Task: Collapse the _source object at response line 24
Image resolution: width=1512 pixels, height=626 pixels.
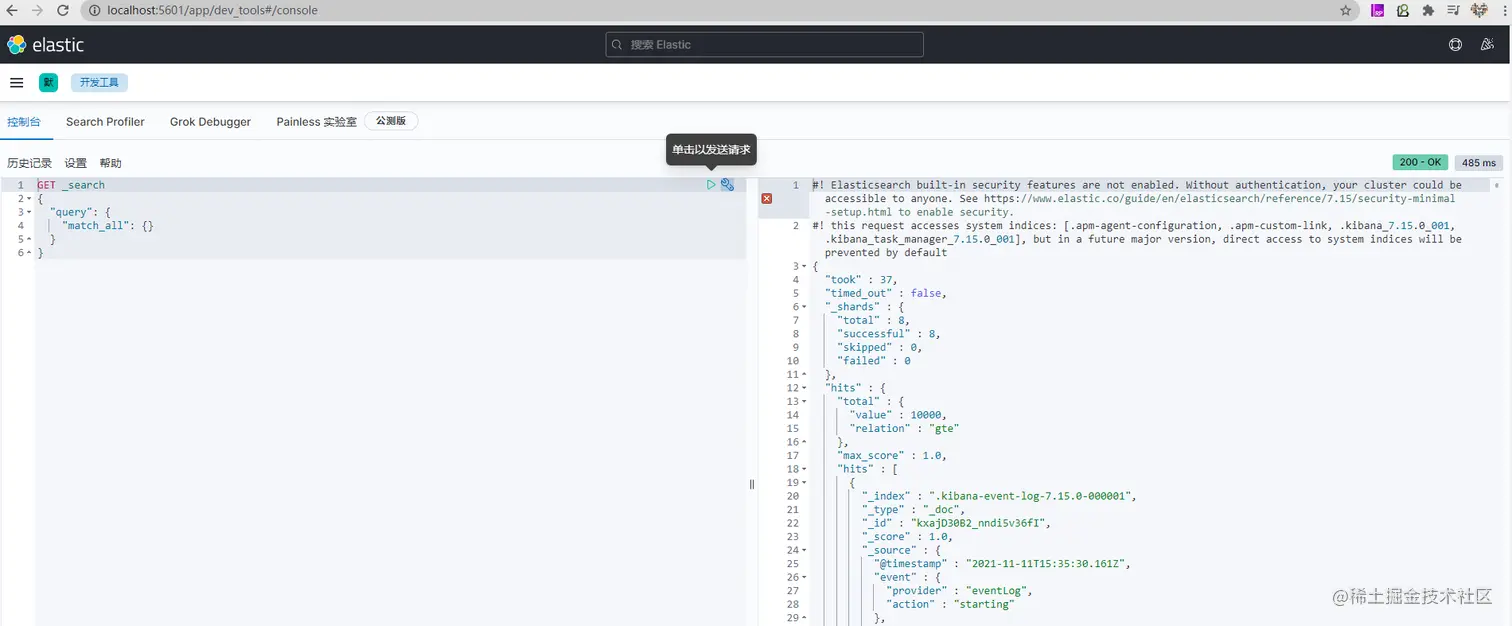Action: [804, 550]
